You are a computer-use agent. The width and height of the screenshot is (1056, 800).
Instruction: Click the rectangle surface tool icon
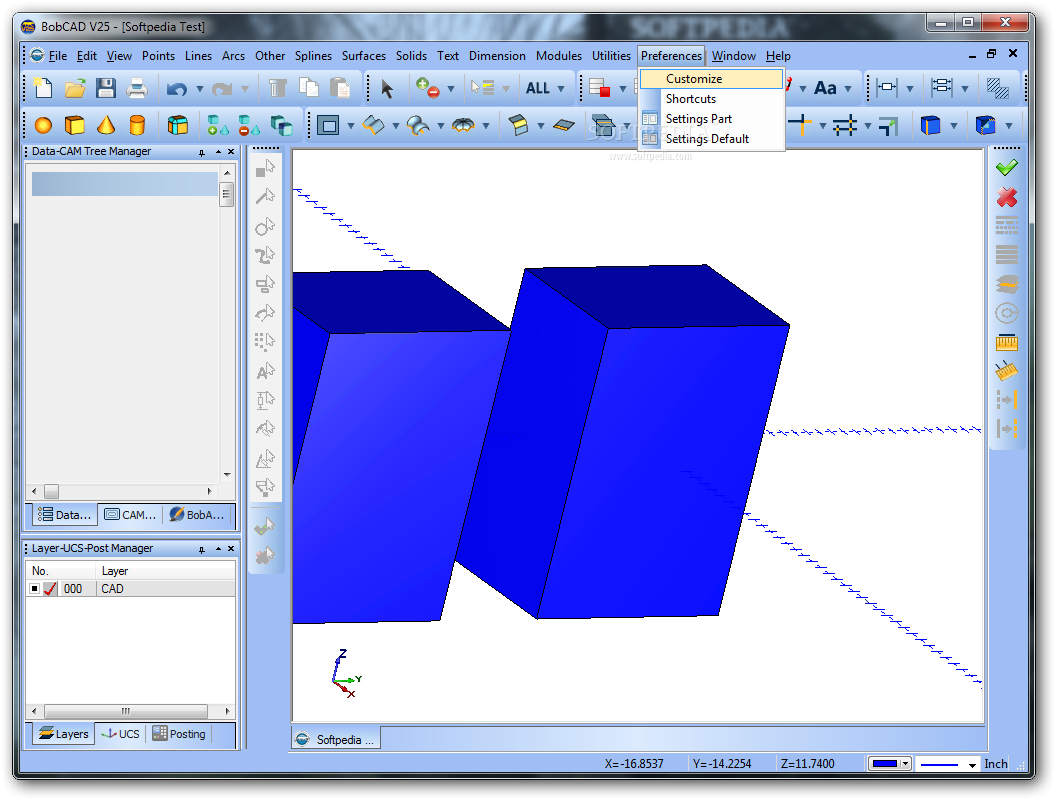point(328,125)
